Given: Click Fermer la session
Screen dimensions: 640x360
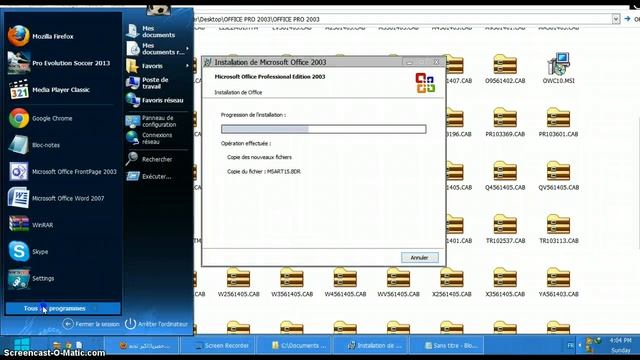Looking at the screenshot, I should coord(91,324).
